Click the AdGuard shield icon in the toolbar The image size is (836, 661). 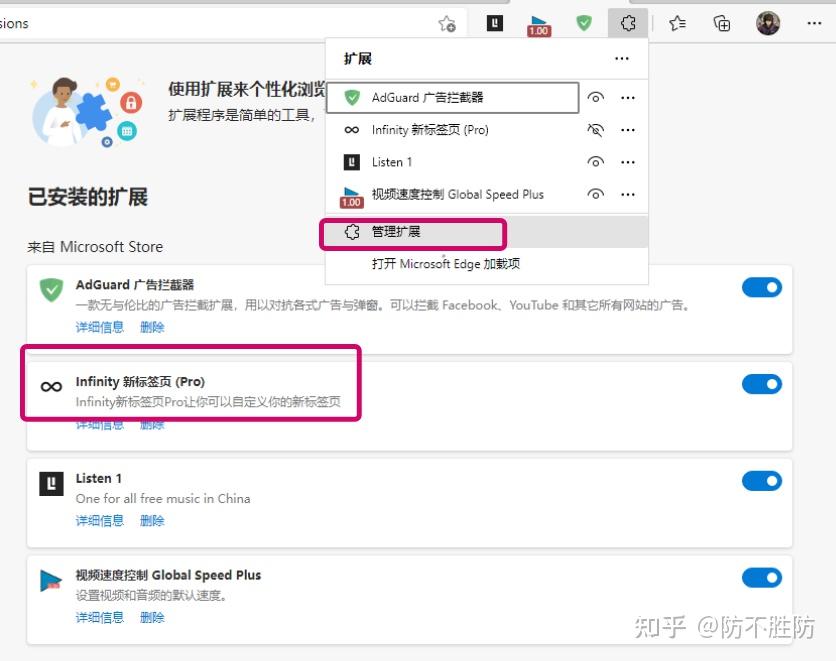tap(583, 22)
